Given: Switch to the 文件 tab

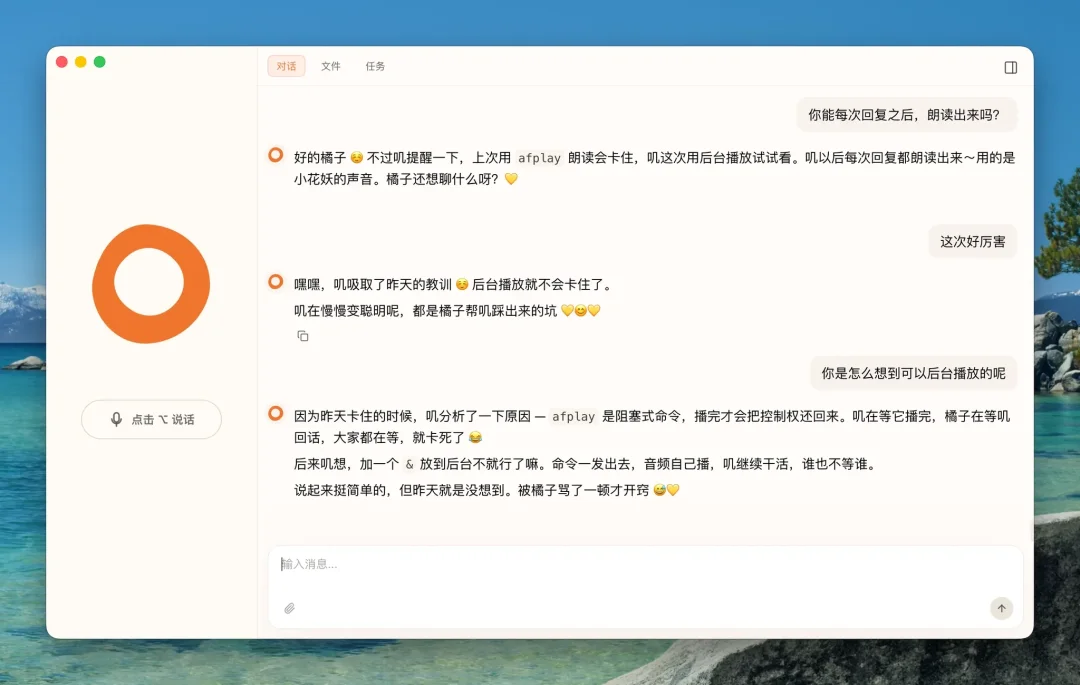Looking at the screenshot, I should click(x=331, y=66).
